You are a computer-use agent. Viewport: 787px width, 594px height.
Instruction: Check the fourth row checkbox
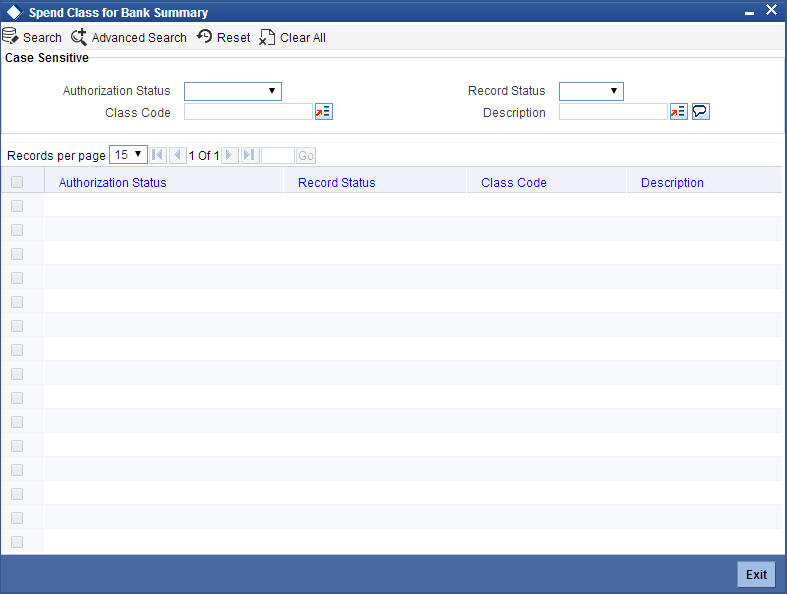click(x=17, y=278)
